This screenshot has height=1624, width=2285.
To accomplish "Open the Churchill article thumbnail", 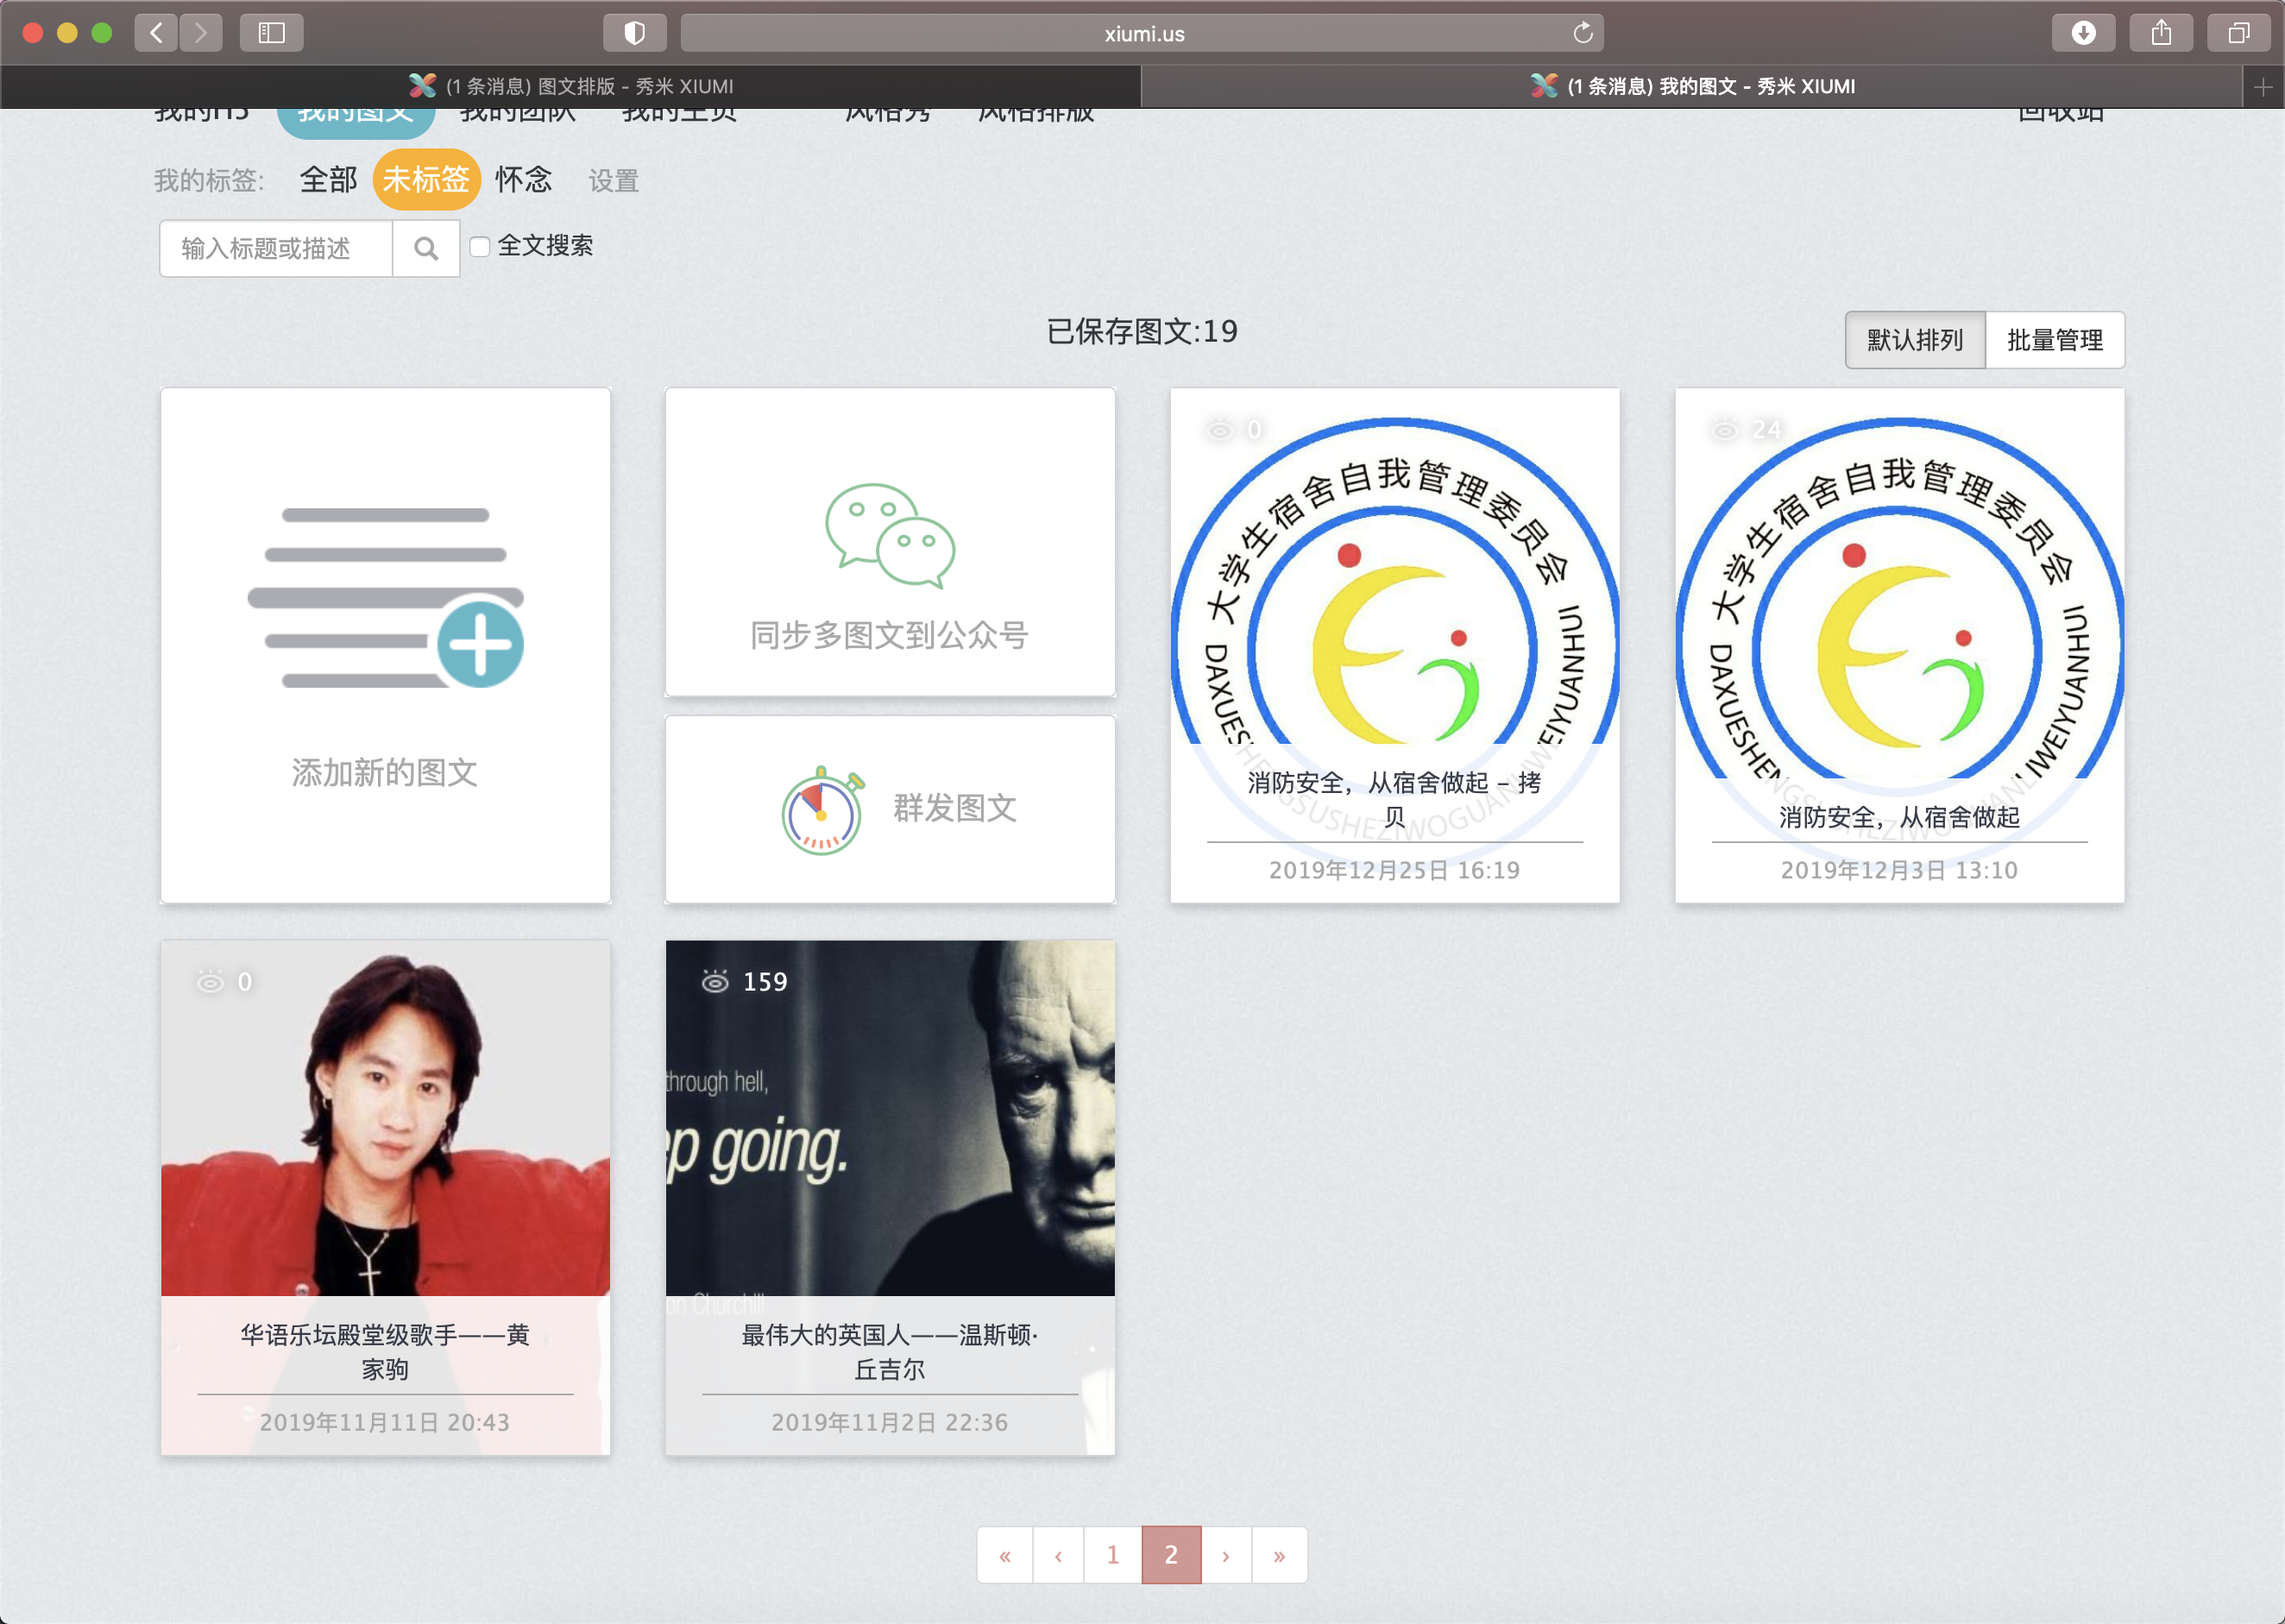I will click(889, 1117).
